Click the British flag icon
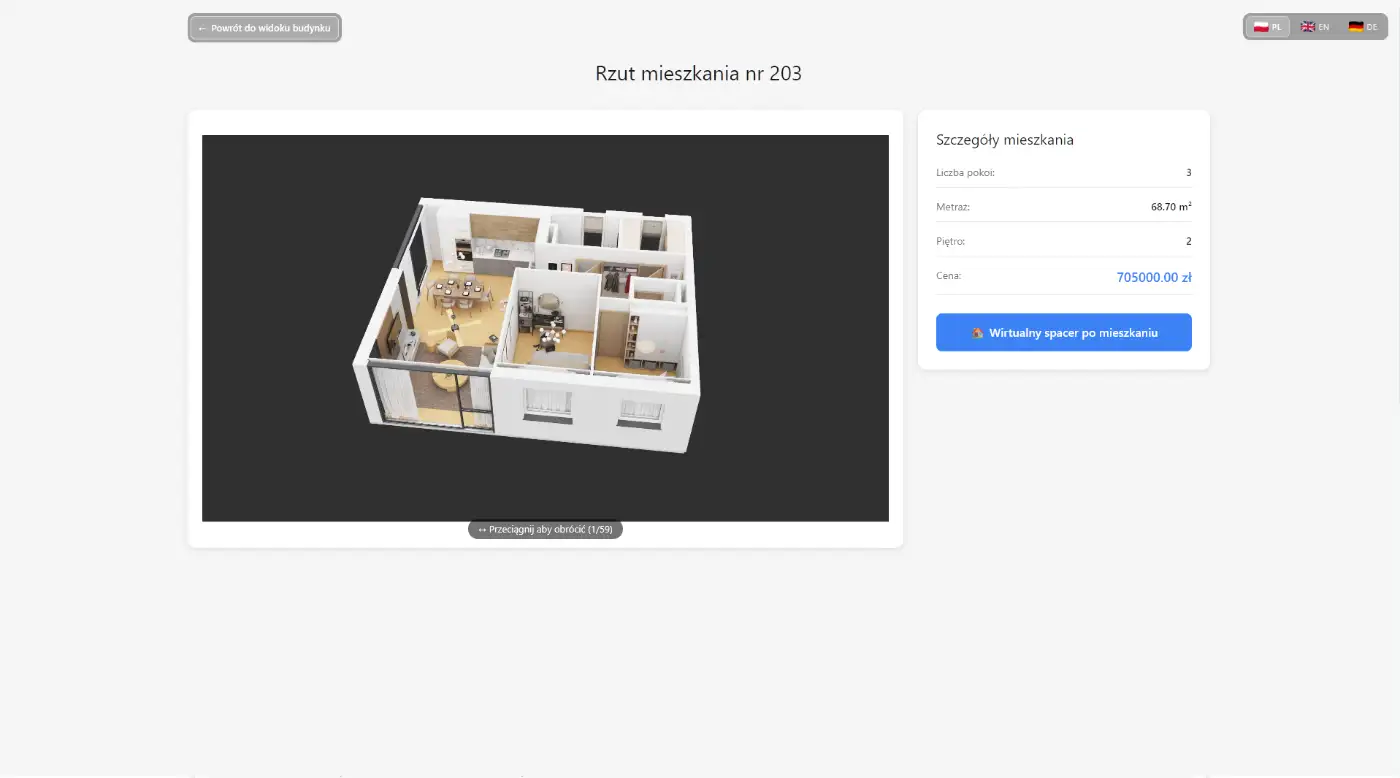The width and height of the screenshot is (1400, 778). coord(1307,27)
